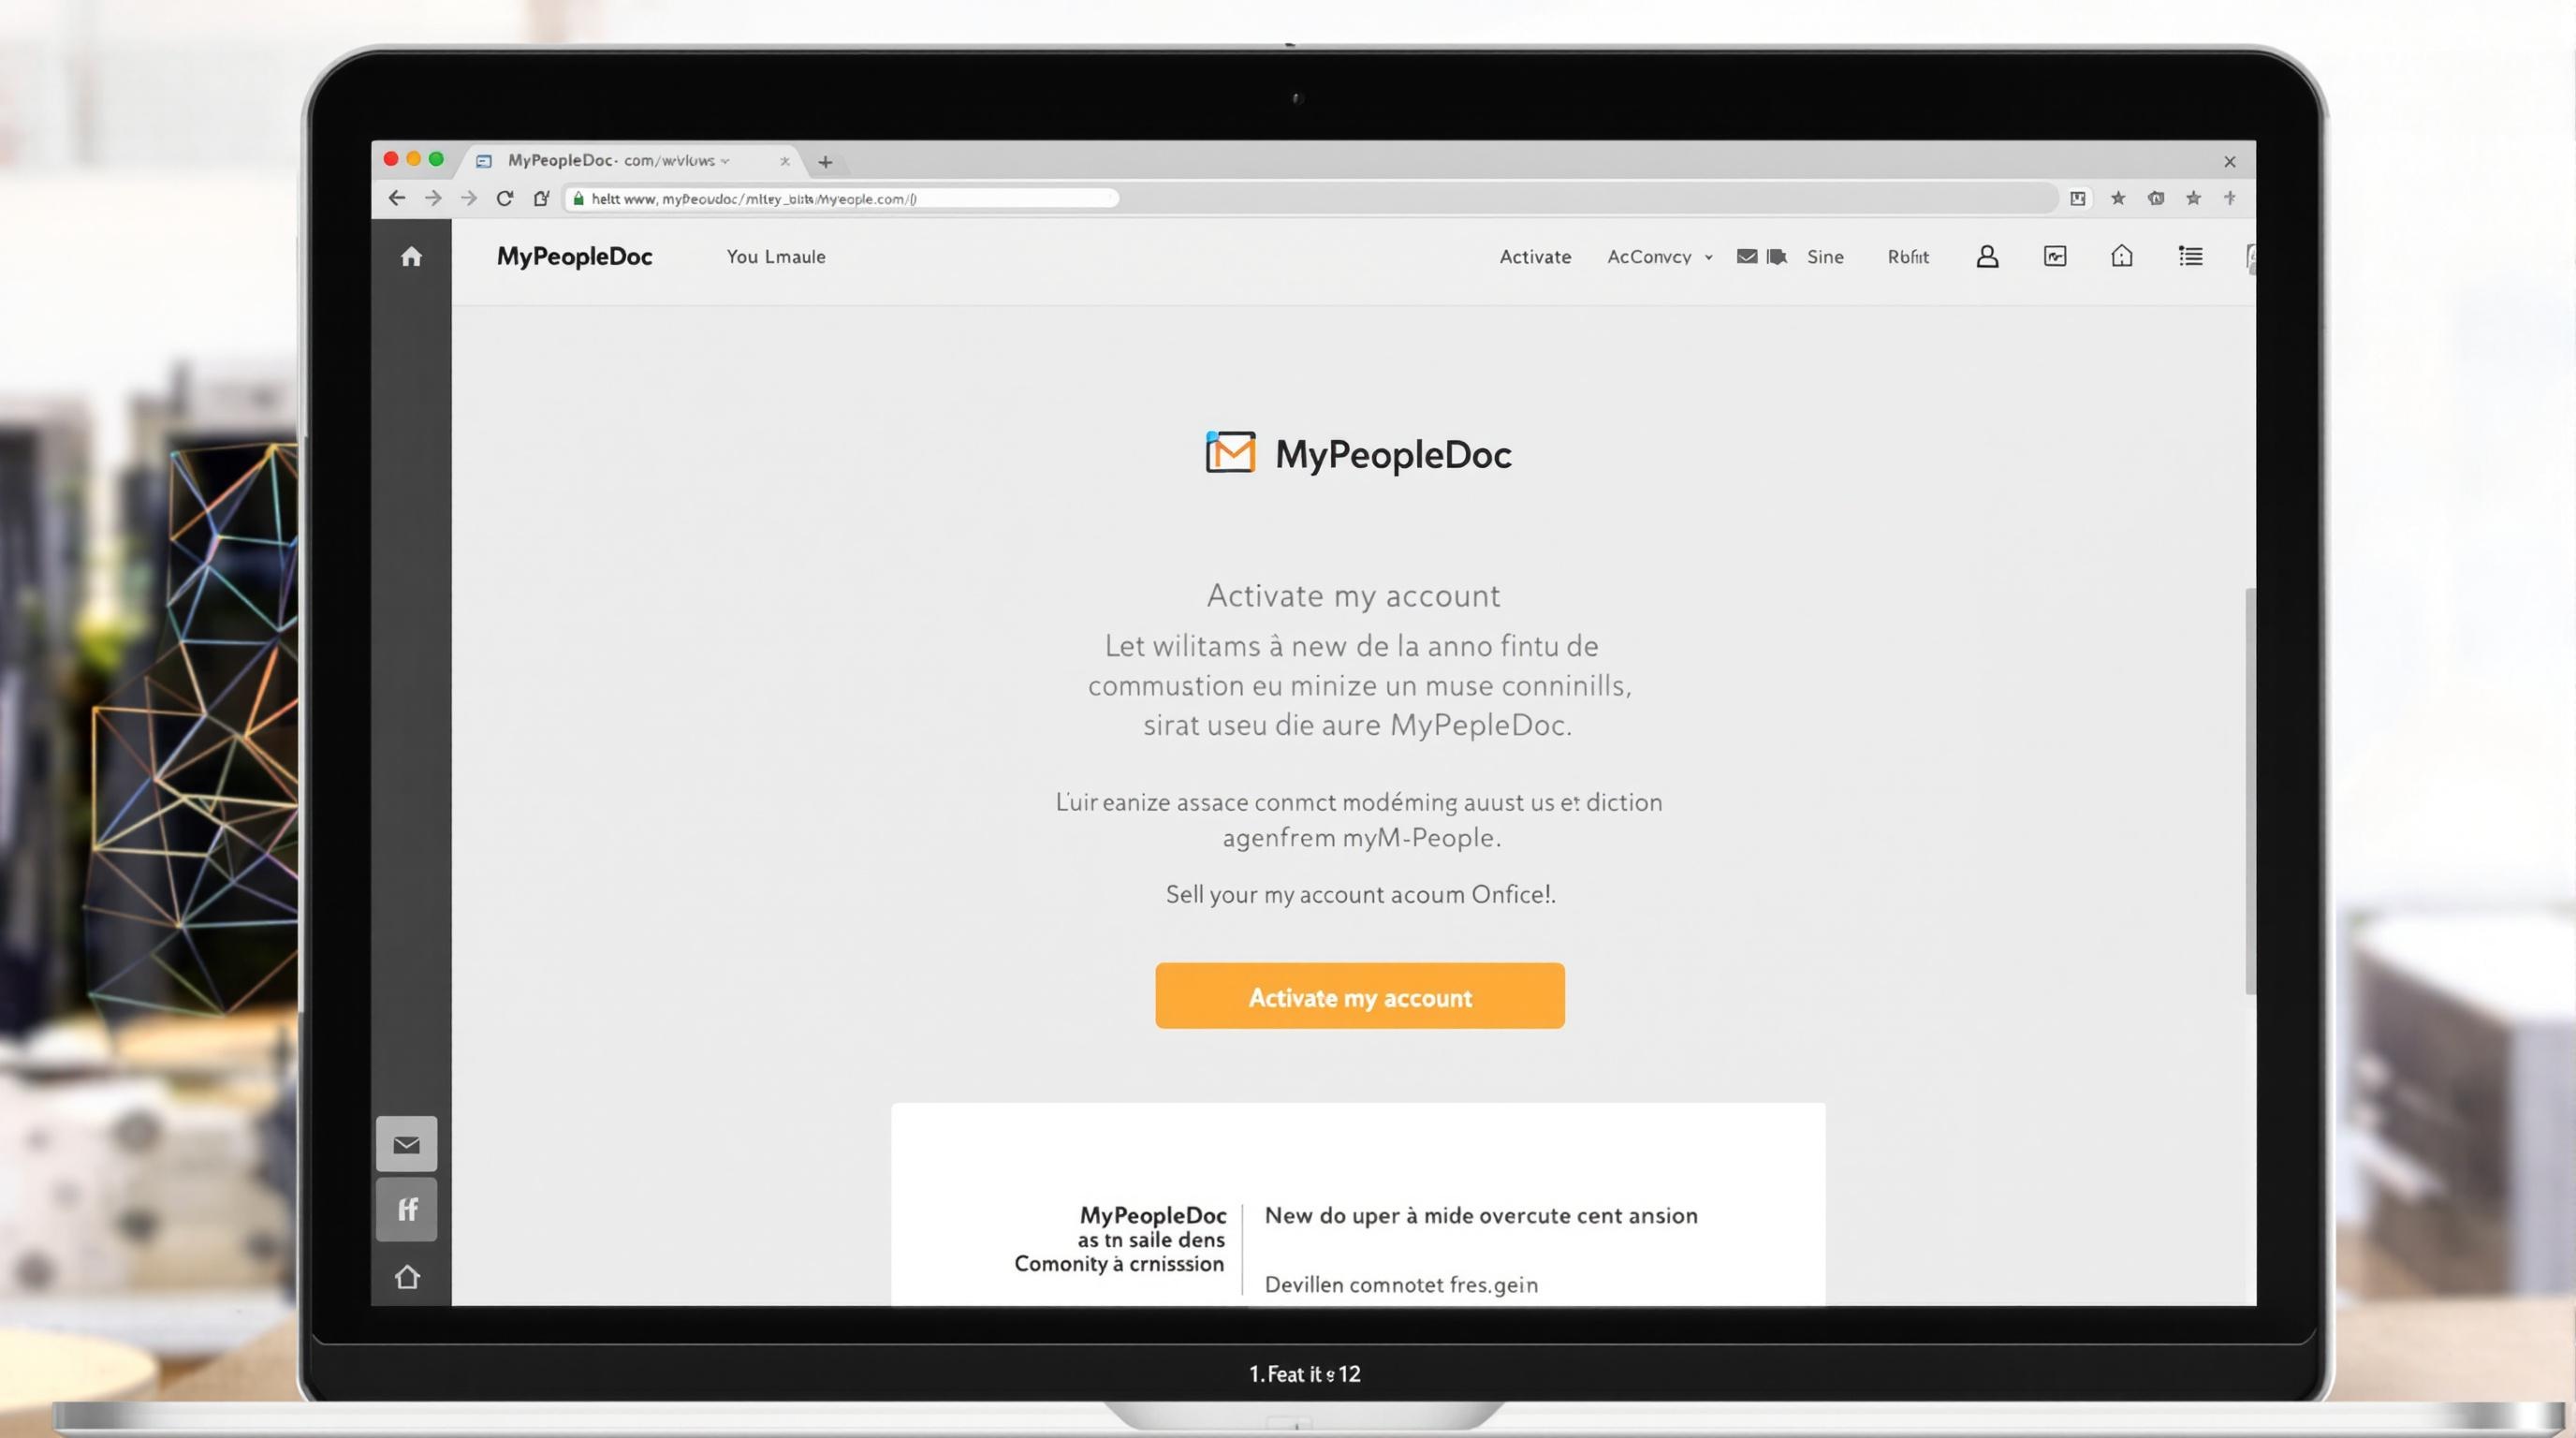
Task: Select 'Activate' in the header navigation
Action: [1535, 257]
